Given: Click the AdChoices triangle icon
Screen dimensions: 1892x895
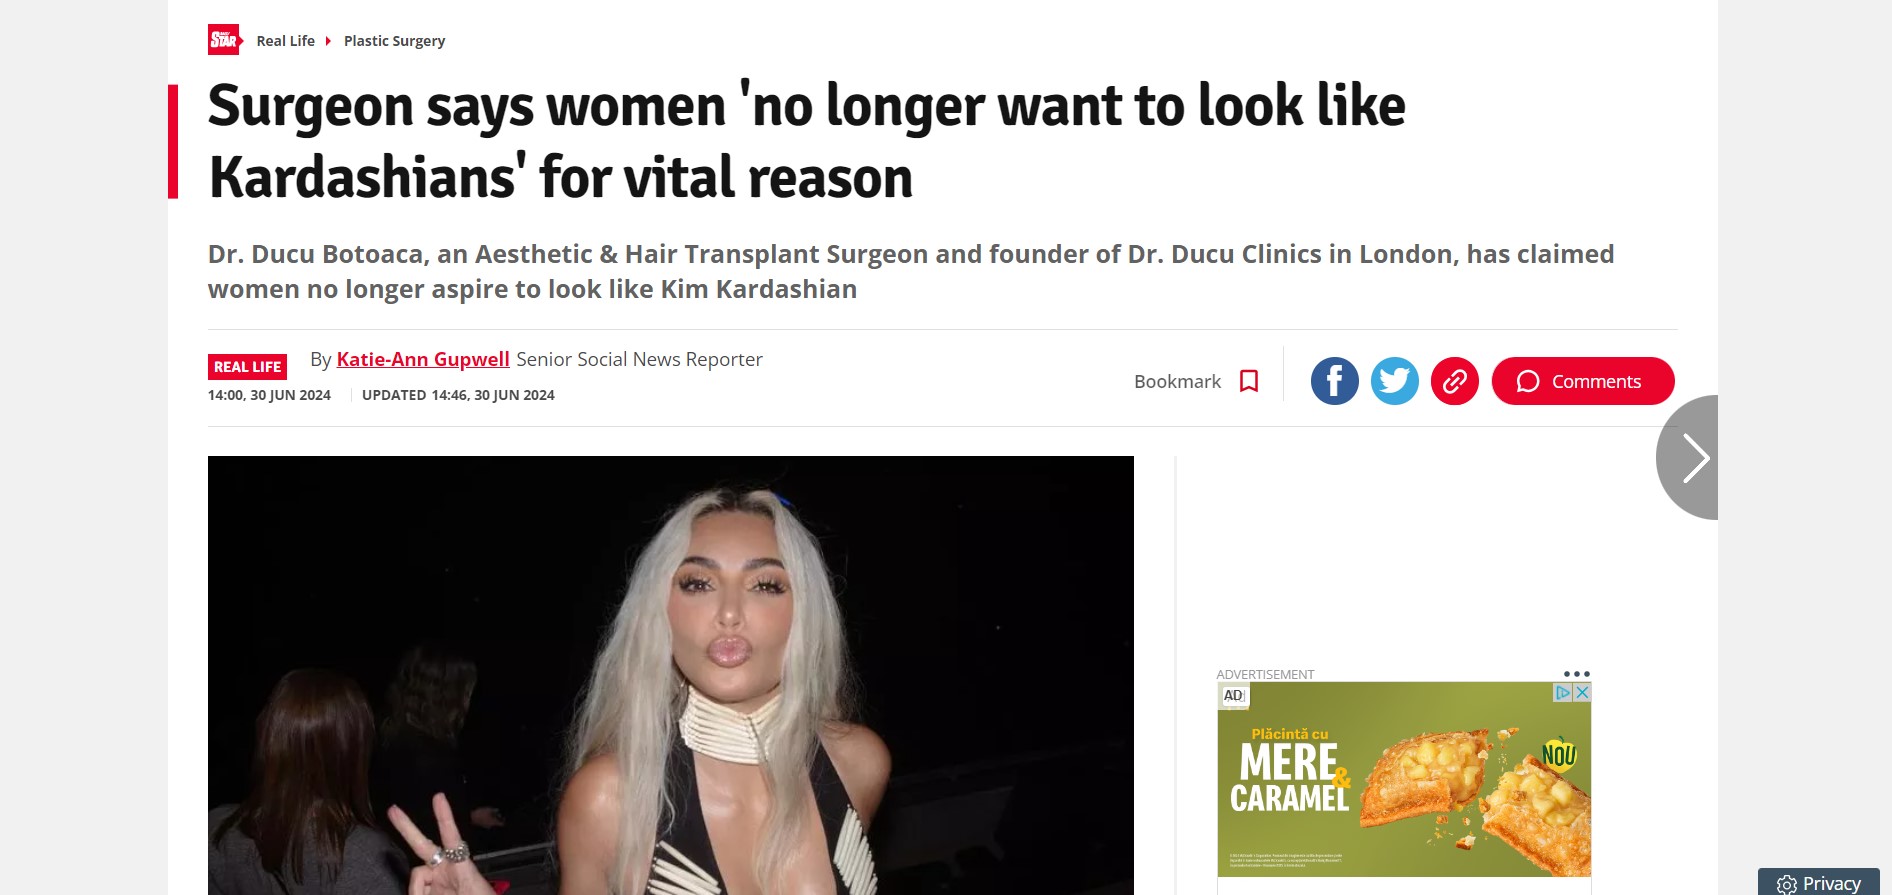Looking at the screenshot, I should click(x=1563, y=692).
